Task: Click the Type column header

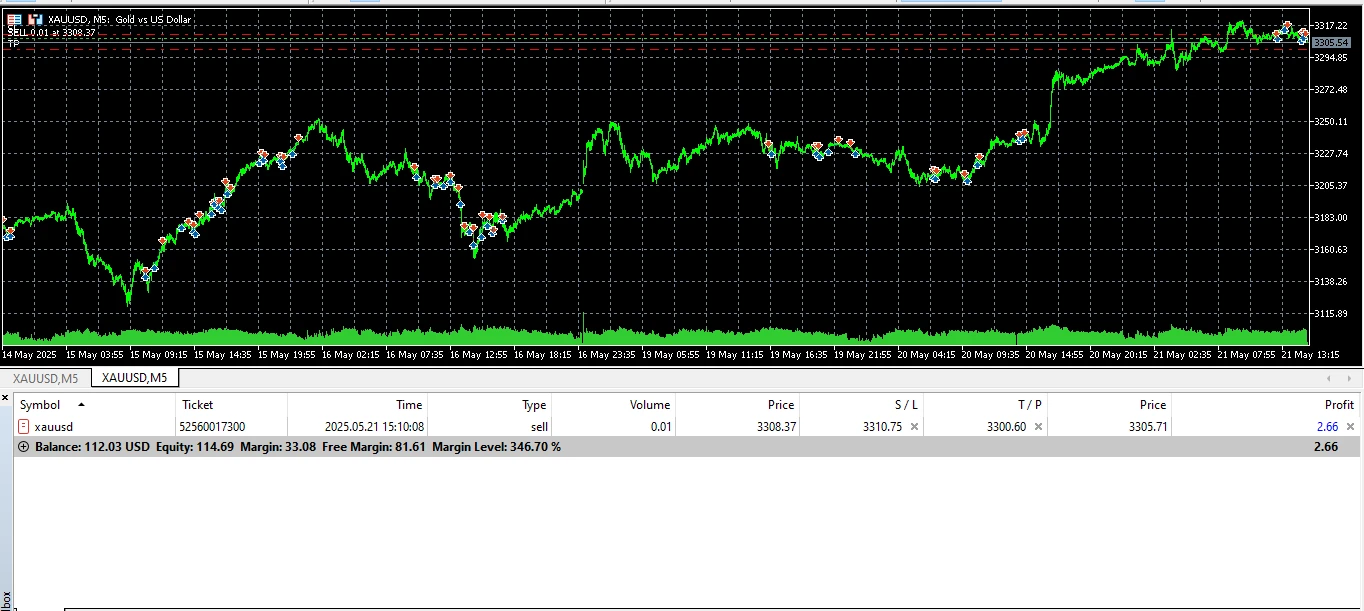Action: pyautogui.click(x=534, y=405)
